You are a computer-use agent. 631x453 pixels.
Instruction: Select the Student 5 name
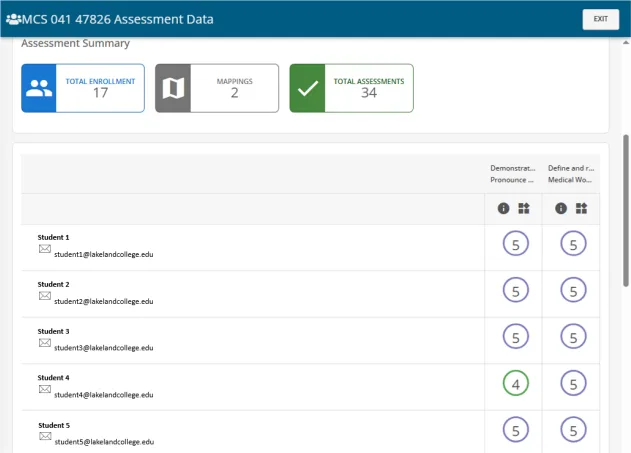pyautogui.click(x=54, y=425)
